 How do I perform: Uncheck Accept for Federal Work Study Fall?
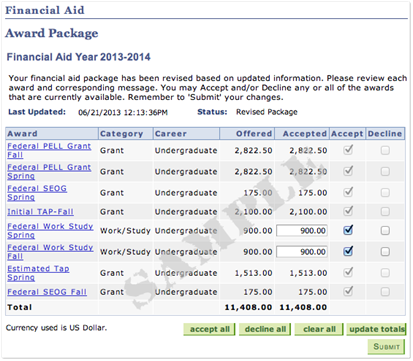(348, 251)
